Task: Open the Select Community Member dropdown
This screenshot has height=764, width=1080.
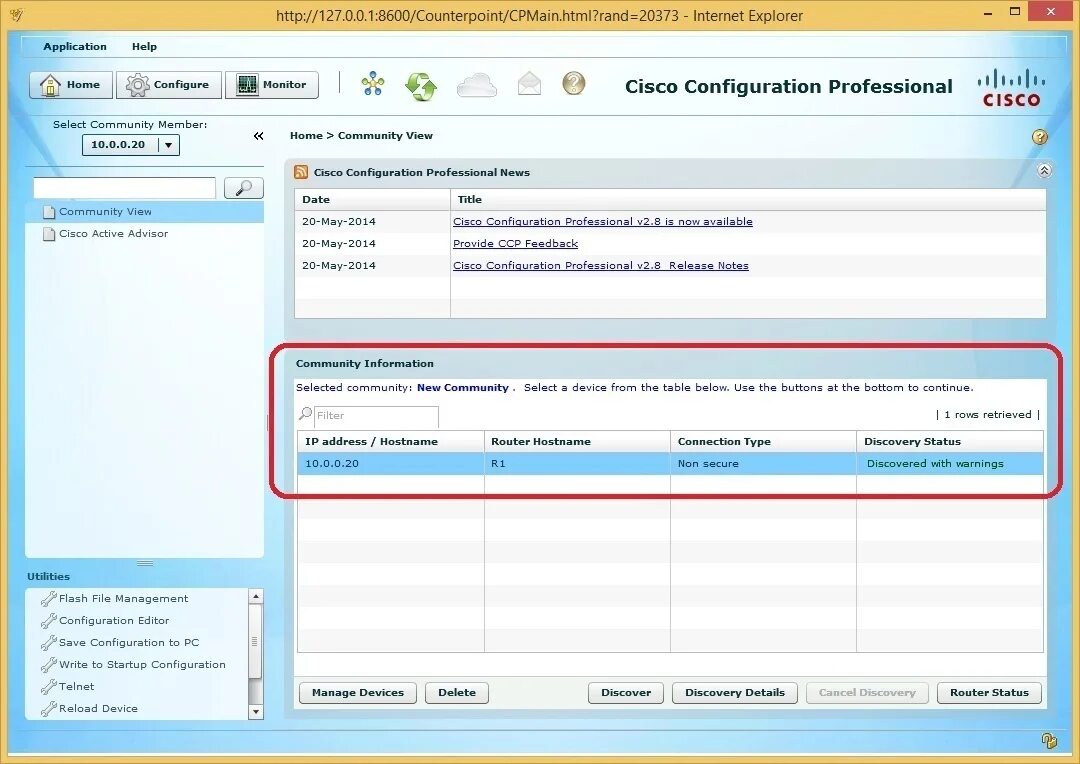Action: pos(131,145)
